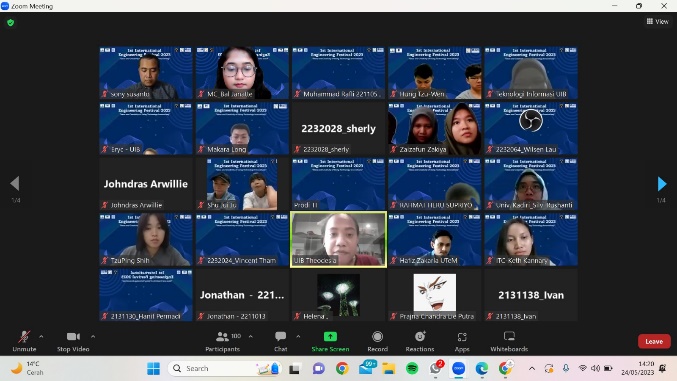The height and width of the screenshot is (381, 677).
Task: Start sharing with Share Screen
Action: (x=330, y=341)
